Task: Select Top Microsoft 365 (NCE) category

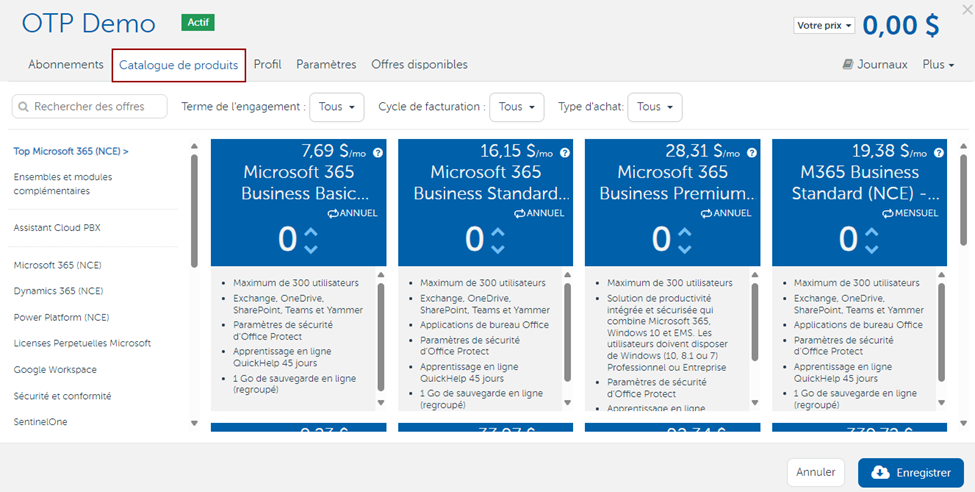Action: click(x=71, y=151)
